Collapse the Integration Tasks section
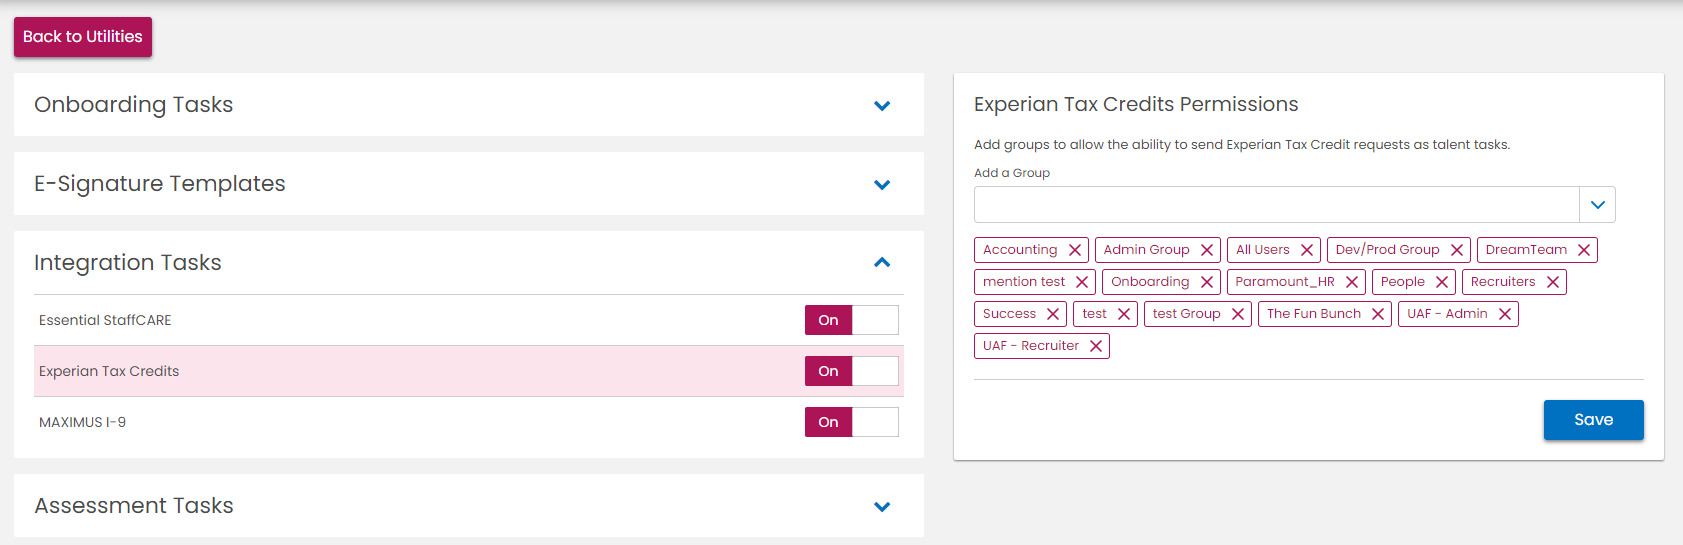 click(x=882, y=263)
